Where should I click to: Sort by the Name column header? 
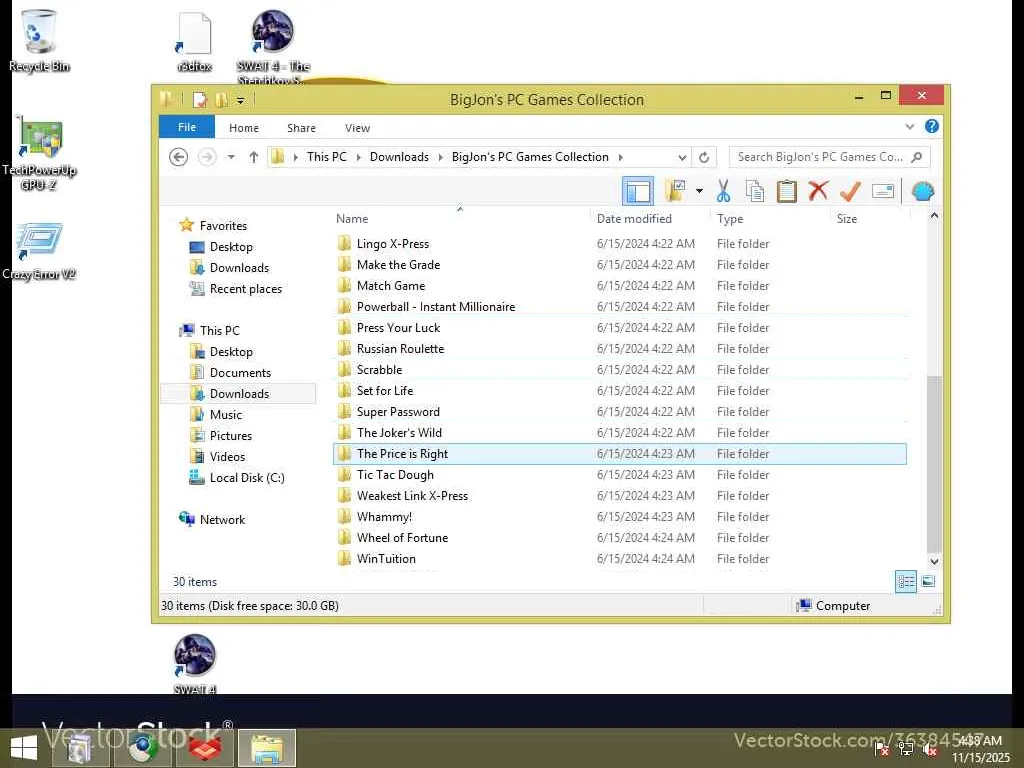click(x=352, y=219)
